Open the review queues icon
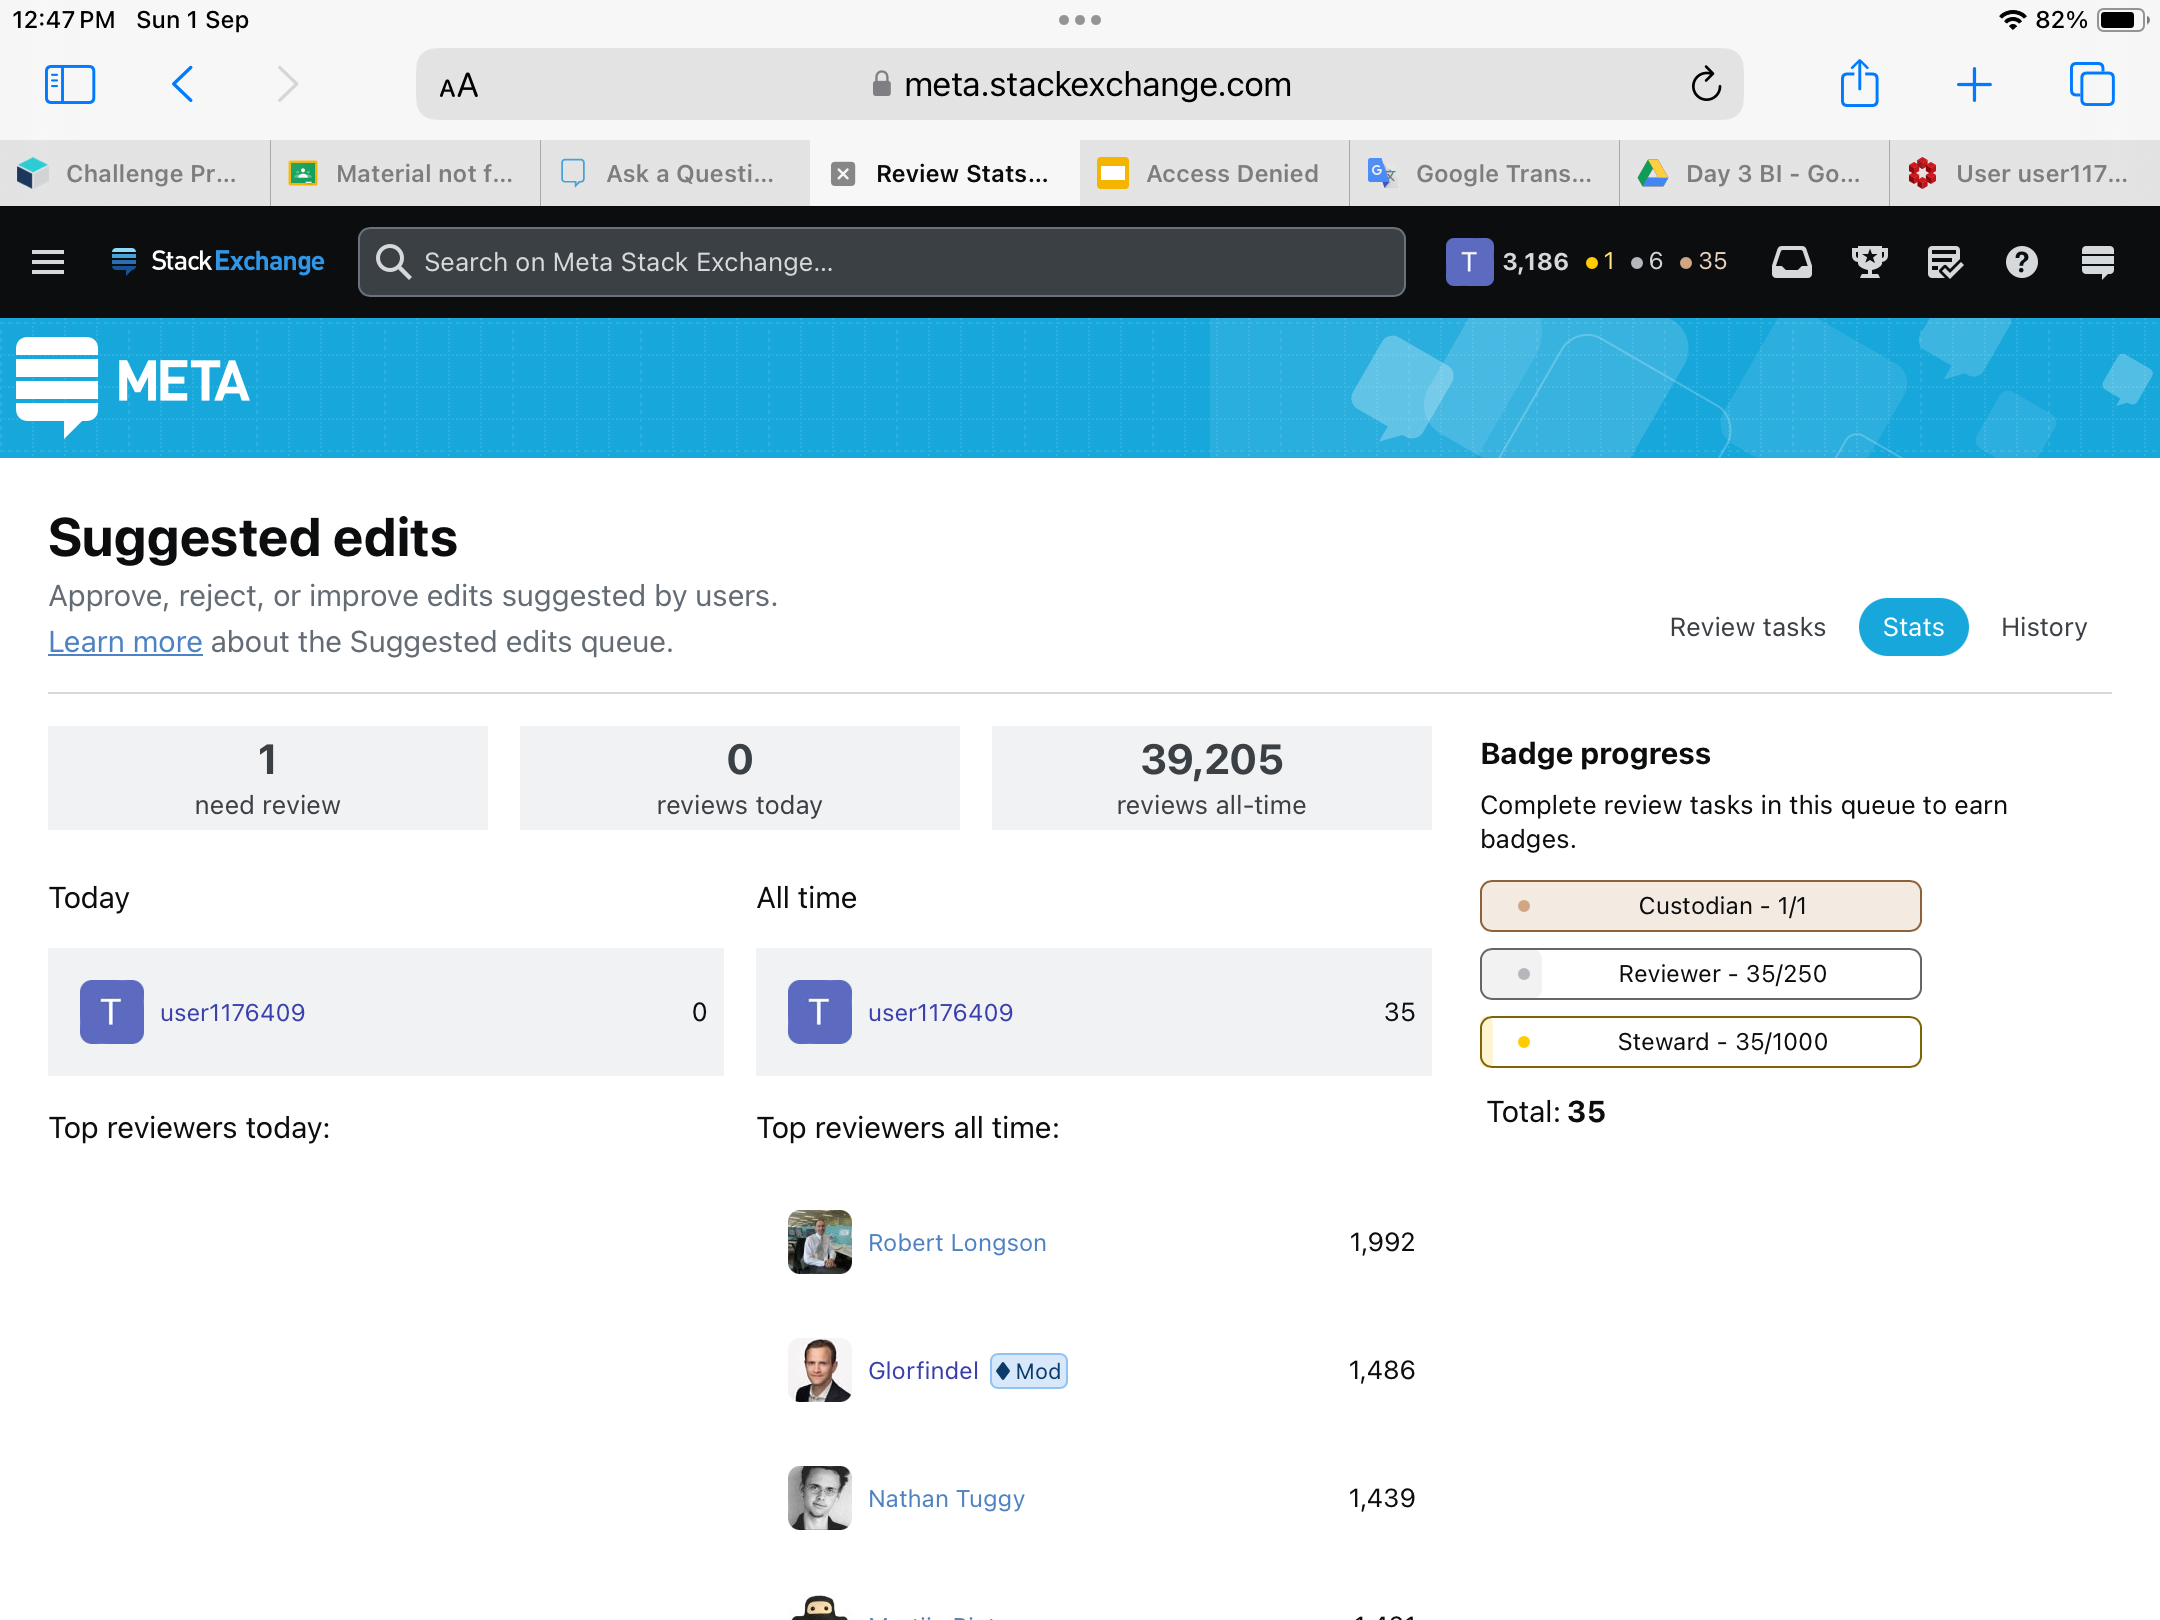Viewport: 2160px width, 1620px height. [x=1944, y=260]
